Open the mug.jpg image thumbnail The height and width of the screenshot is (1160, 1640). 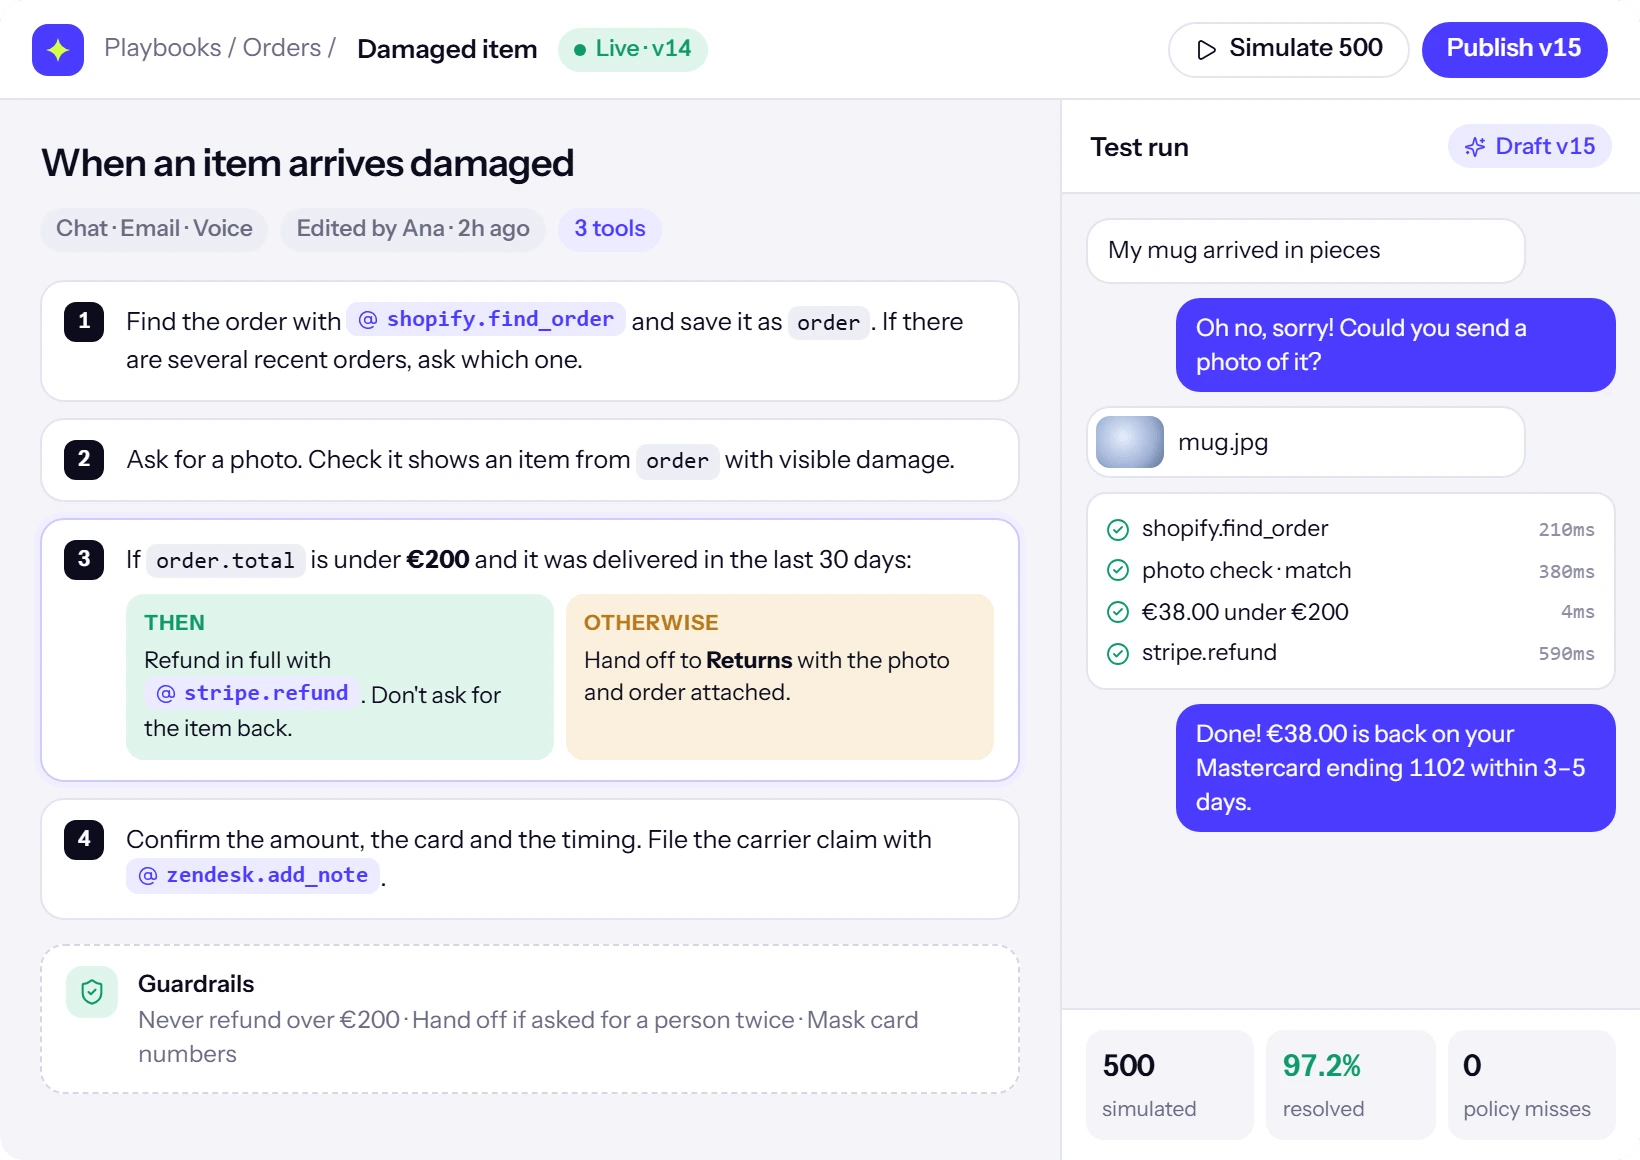tap(1130, 442)
